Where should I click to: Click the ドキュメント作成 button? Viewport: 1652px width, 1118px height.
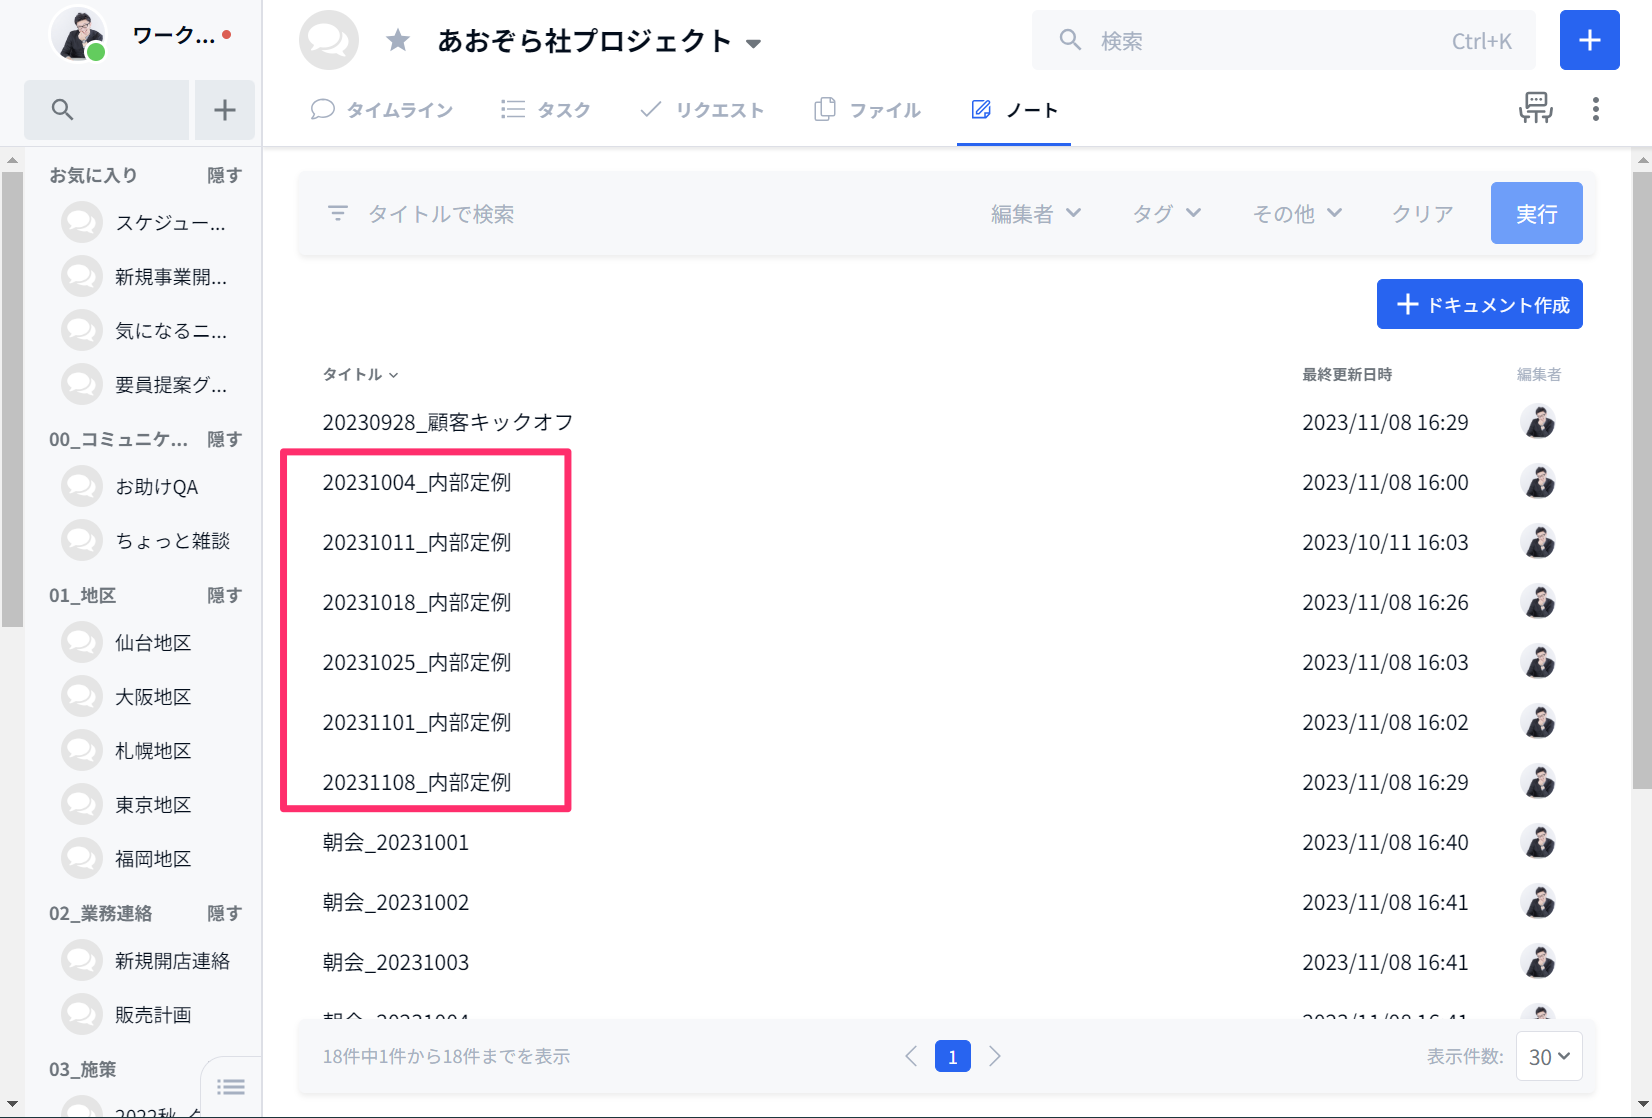click(1479, 304)
